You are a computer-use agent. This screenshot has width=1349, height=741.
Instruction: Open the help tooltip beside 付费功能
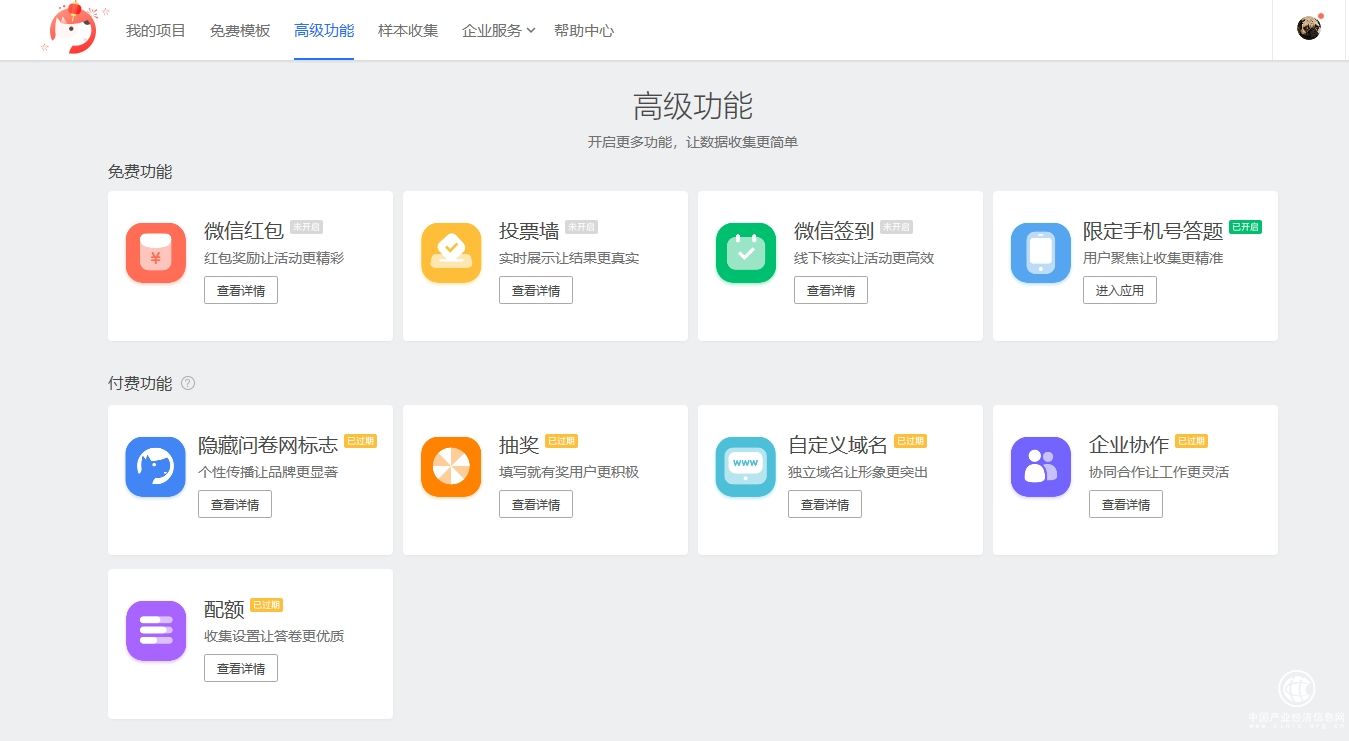click(x=188, y=383)
